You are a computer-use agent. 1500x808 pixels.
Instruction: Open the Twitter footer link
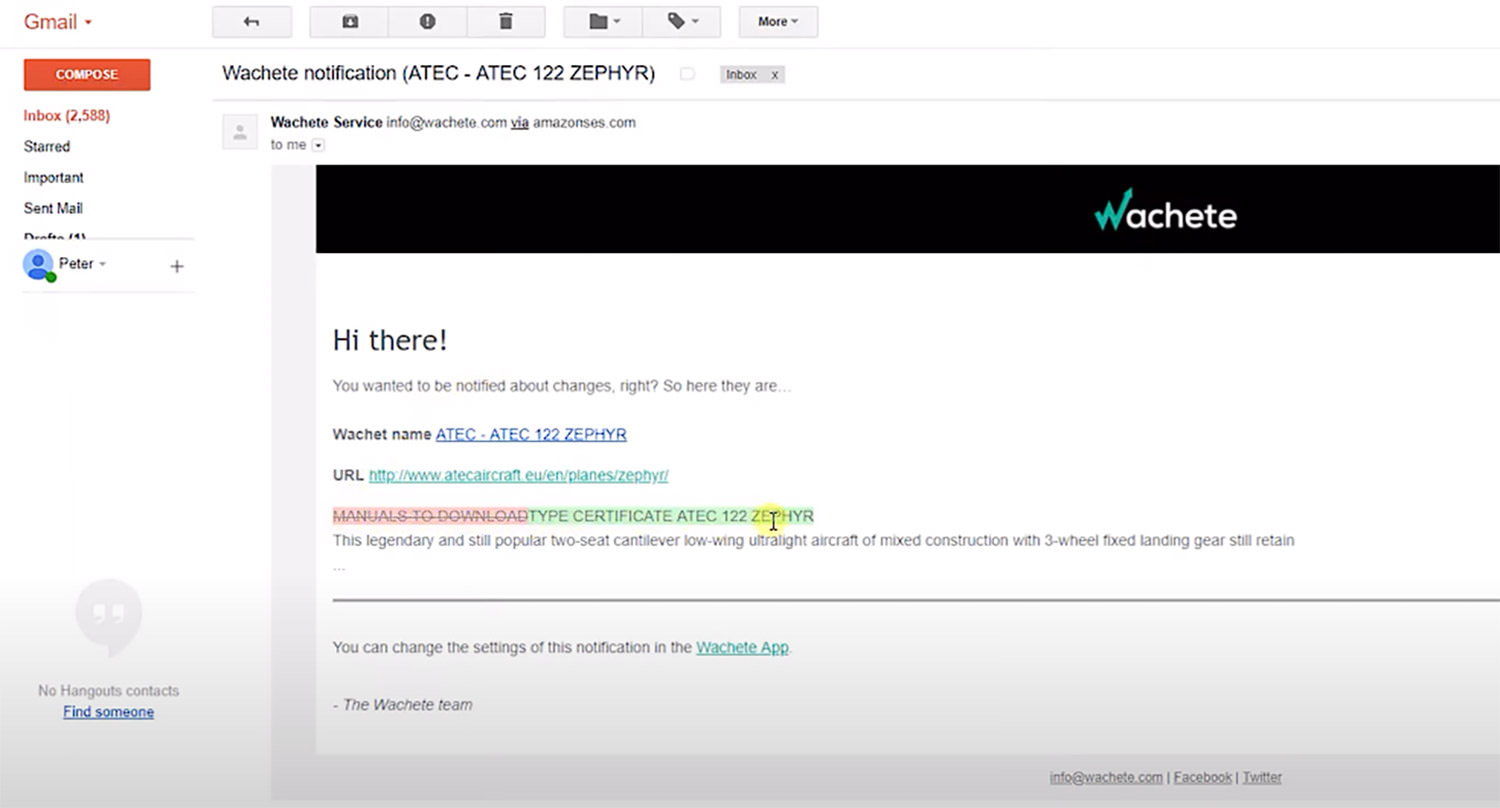(1262, 777)
